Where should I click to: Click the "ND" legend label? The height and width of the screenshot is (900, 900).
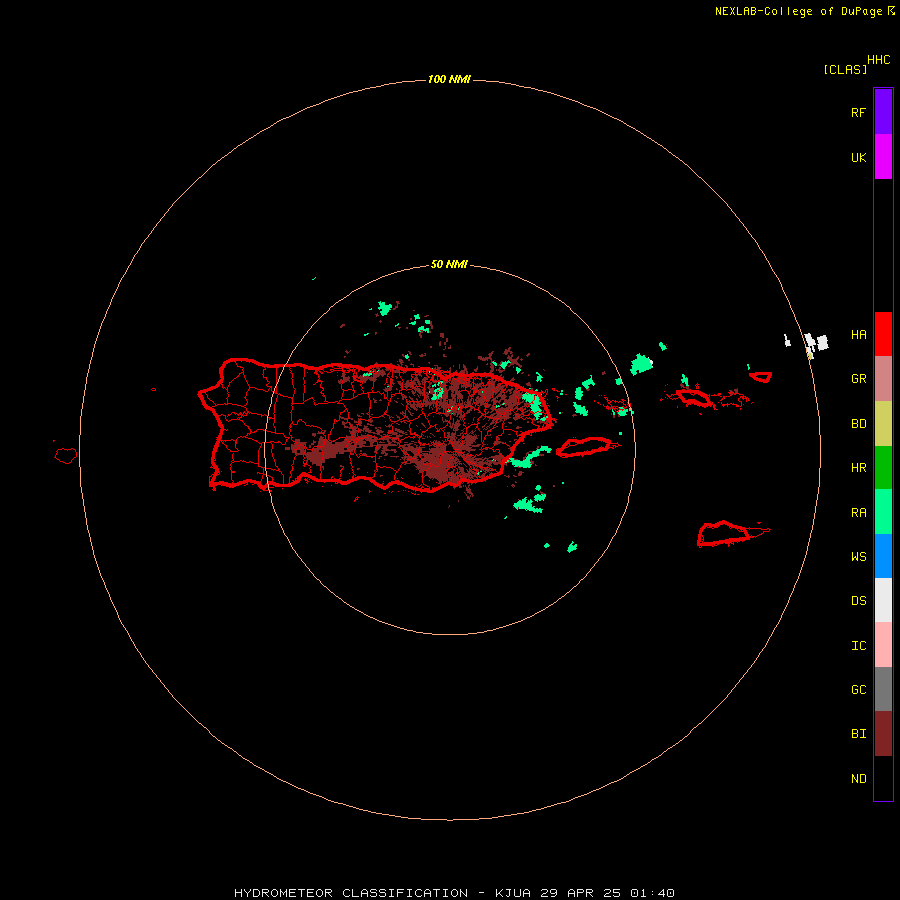coord(858,779)
